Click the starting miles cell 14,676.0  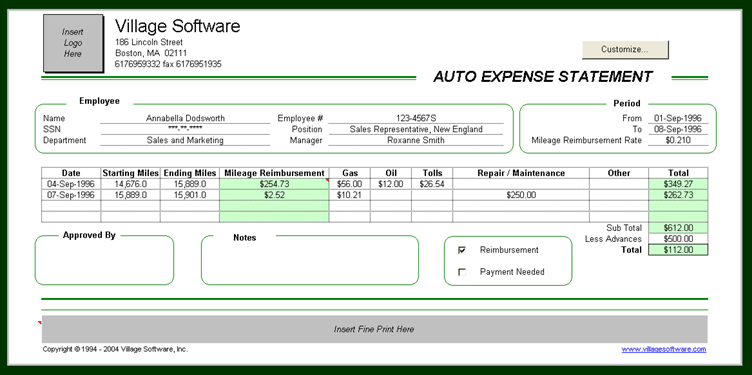(130, 184)
